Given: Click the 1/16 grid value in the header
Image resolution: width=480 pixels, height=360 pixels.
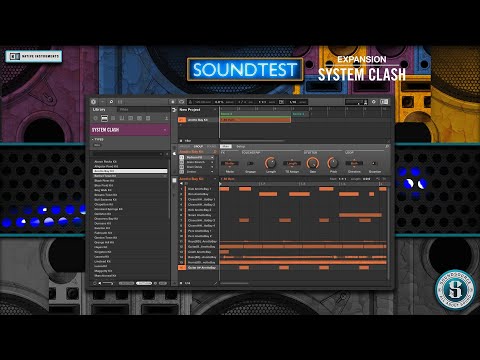Looking at the screenshot, I should click(x=293, y=102).
